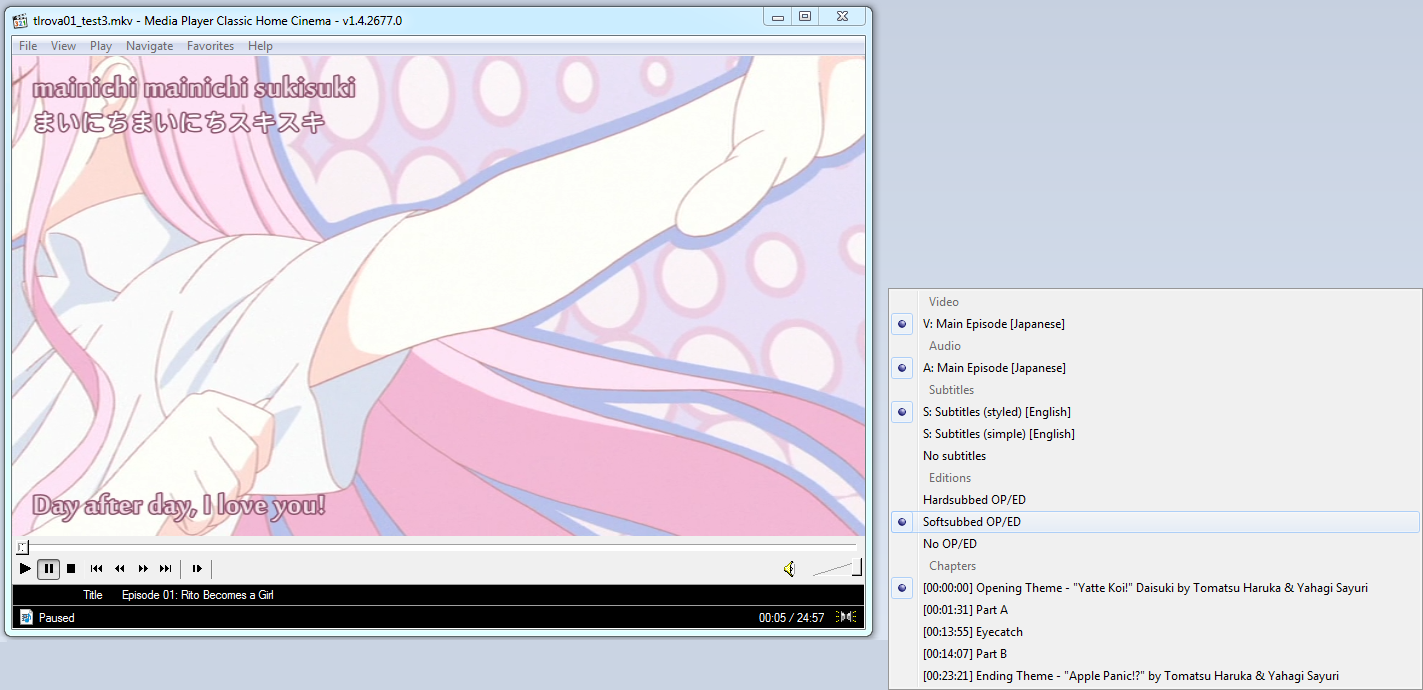Switch to Hardsubbed OP/ED edition

1155,500
